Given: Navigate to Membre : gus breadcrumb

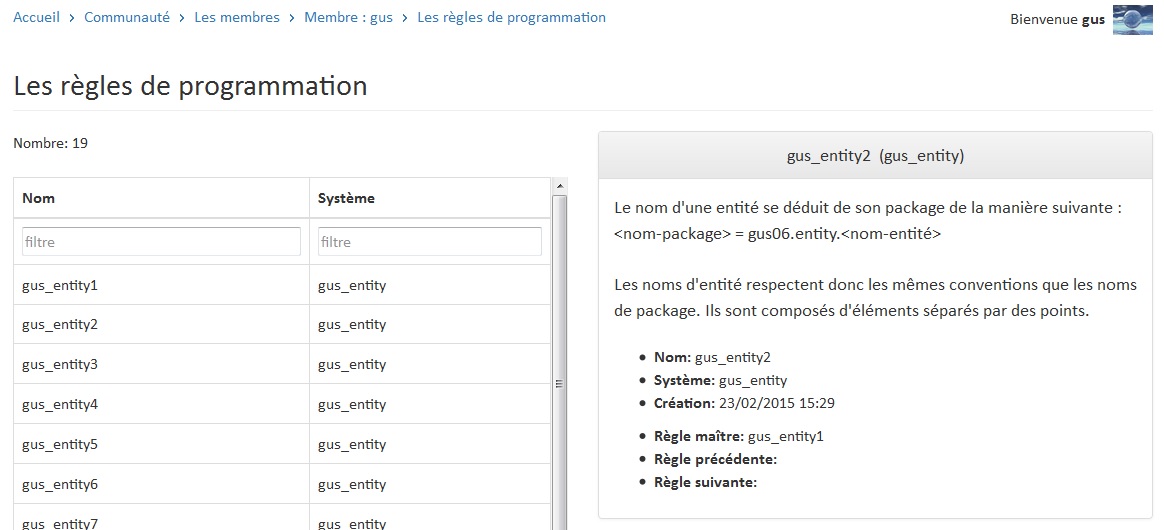Looking at the screenshot, I should (x=348, y=17).
